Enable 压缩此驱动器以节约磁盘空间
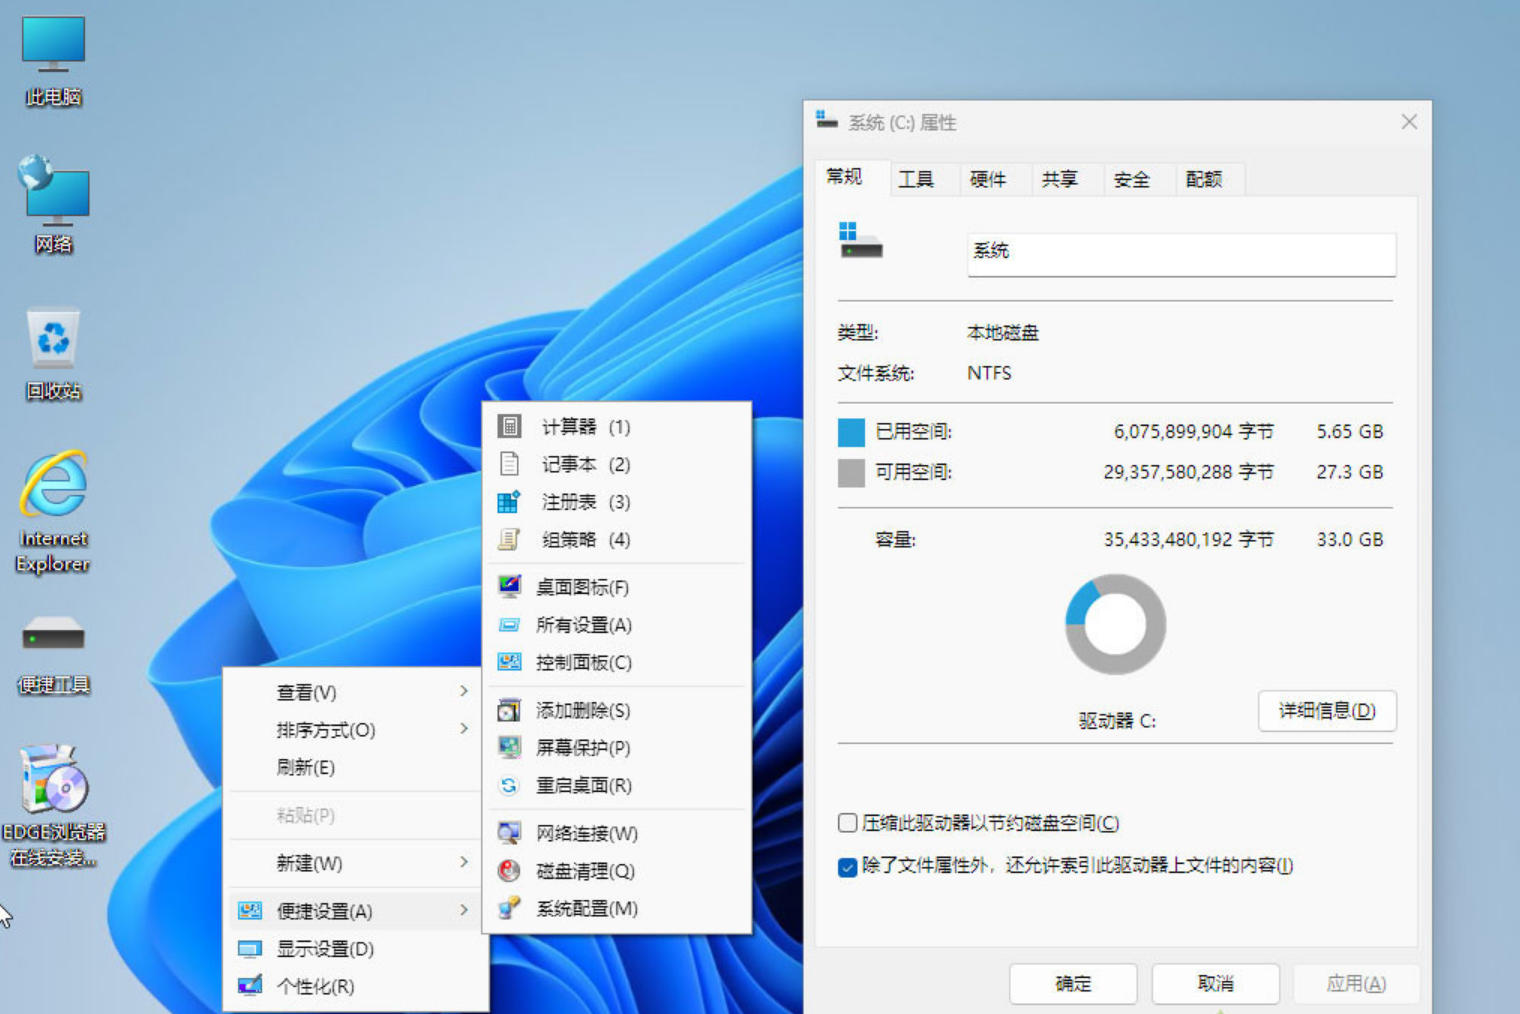Image resolution: width=1520 pixels, height=1014 pixels. point(845,822)
